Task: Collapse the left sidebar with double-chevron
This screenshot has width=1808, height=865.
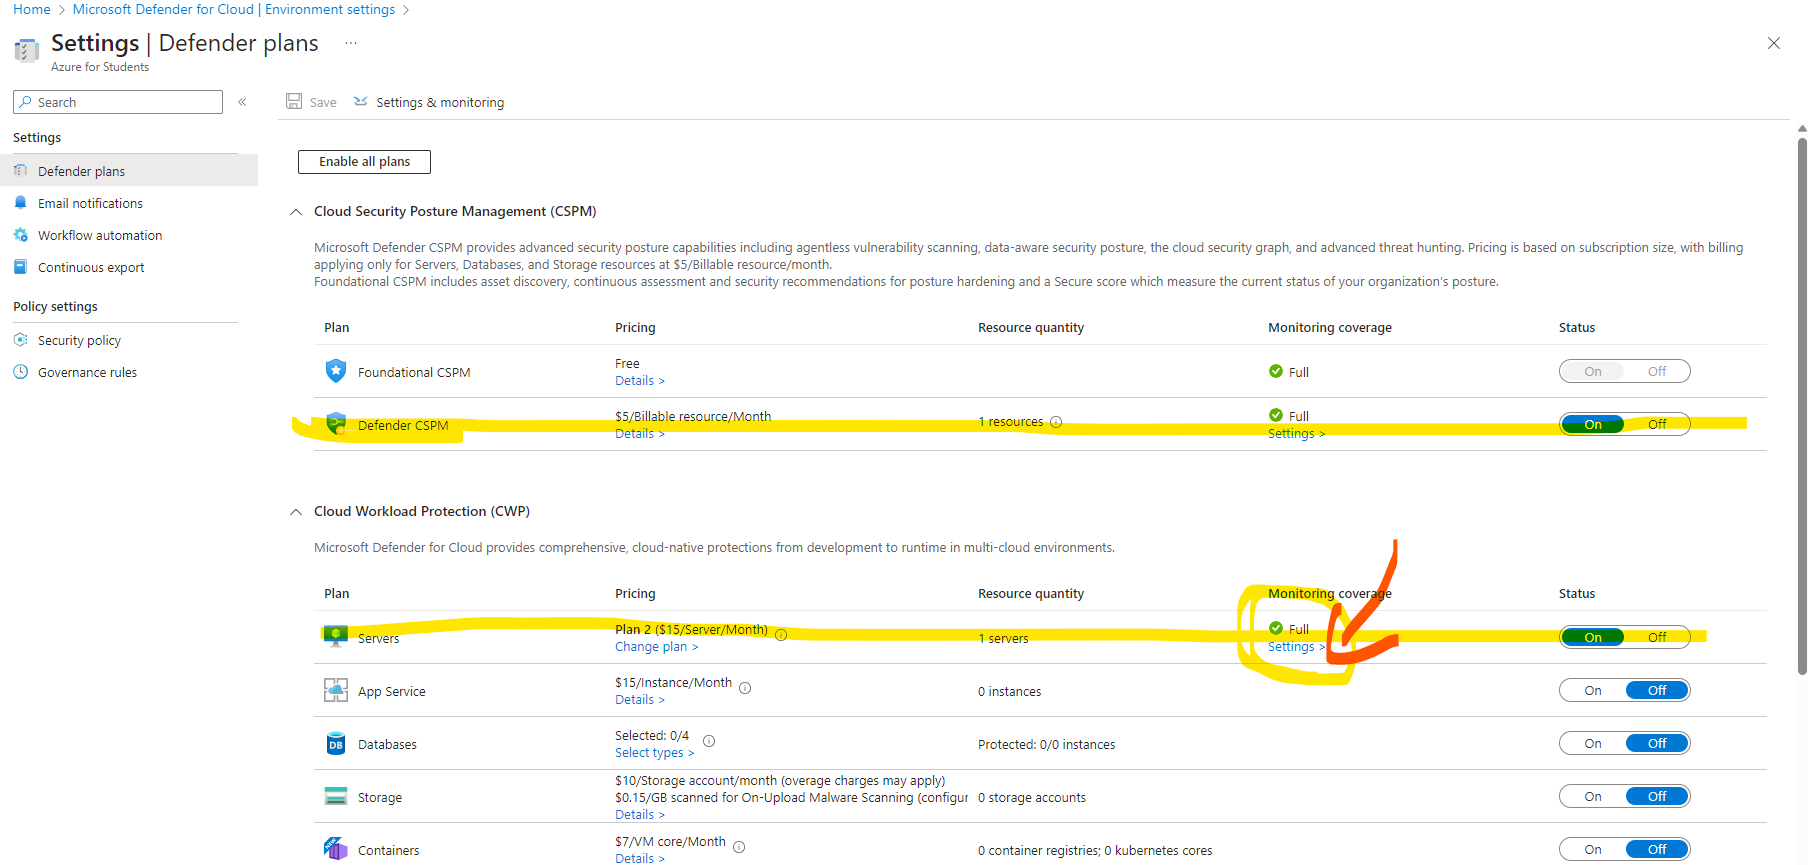Action: coord(242,102)
